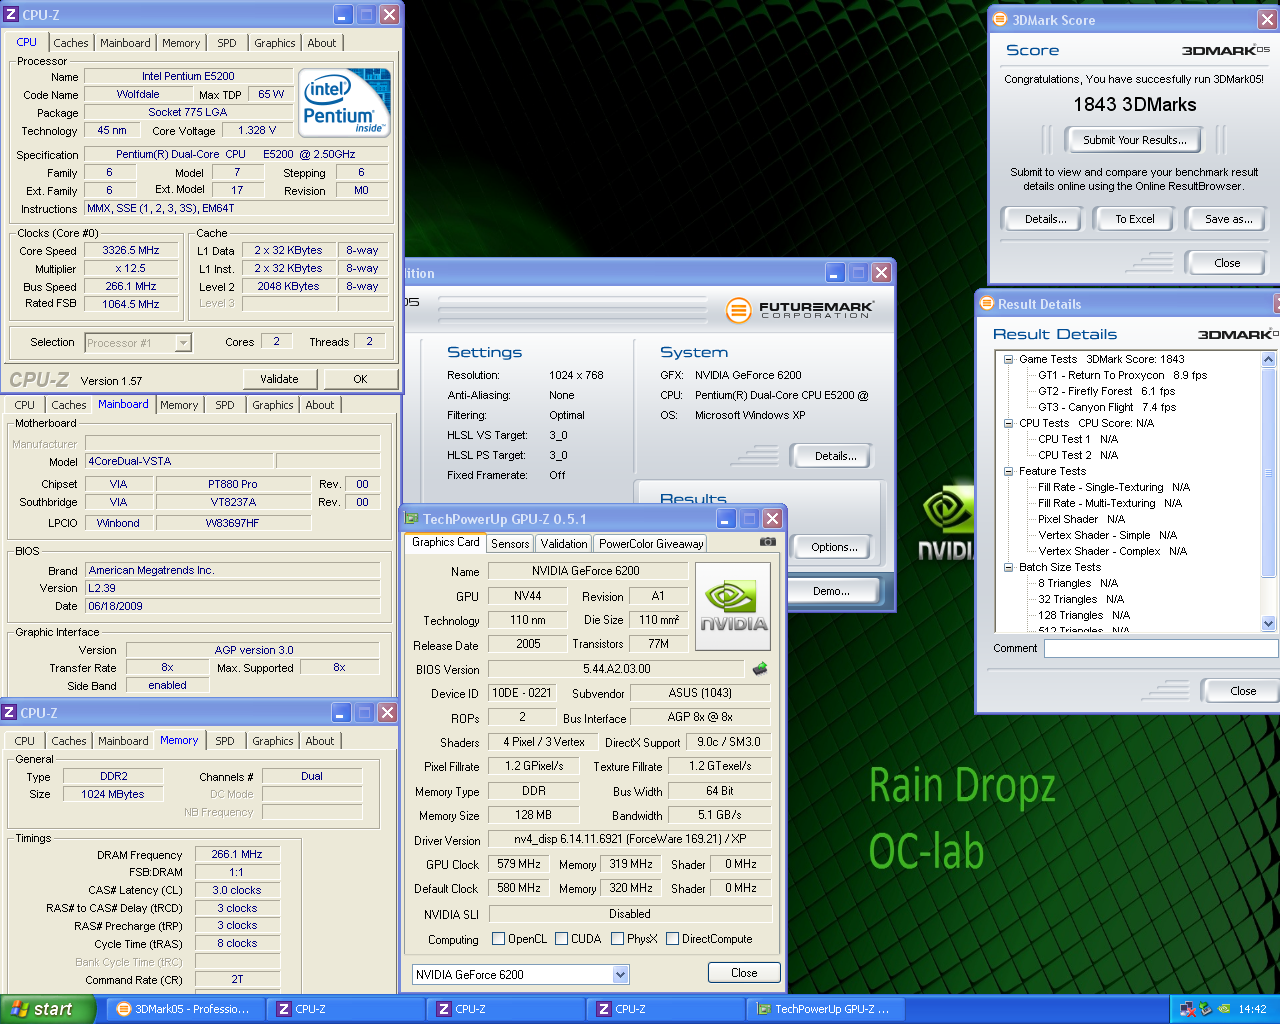Click scroll-down arrow in Result Details tree
Image resolution: width=1280 pixels, height=1024 pixels.
[1269, 623]
